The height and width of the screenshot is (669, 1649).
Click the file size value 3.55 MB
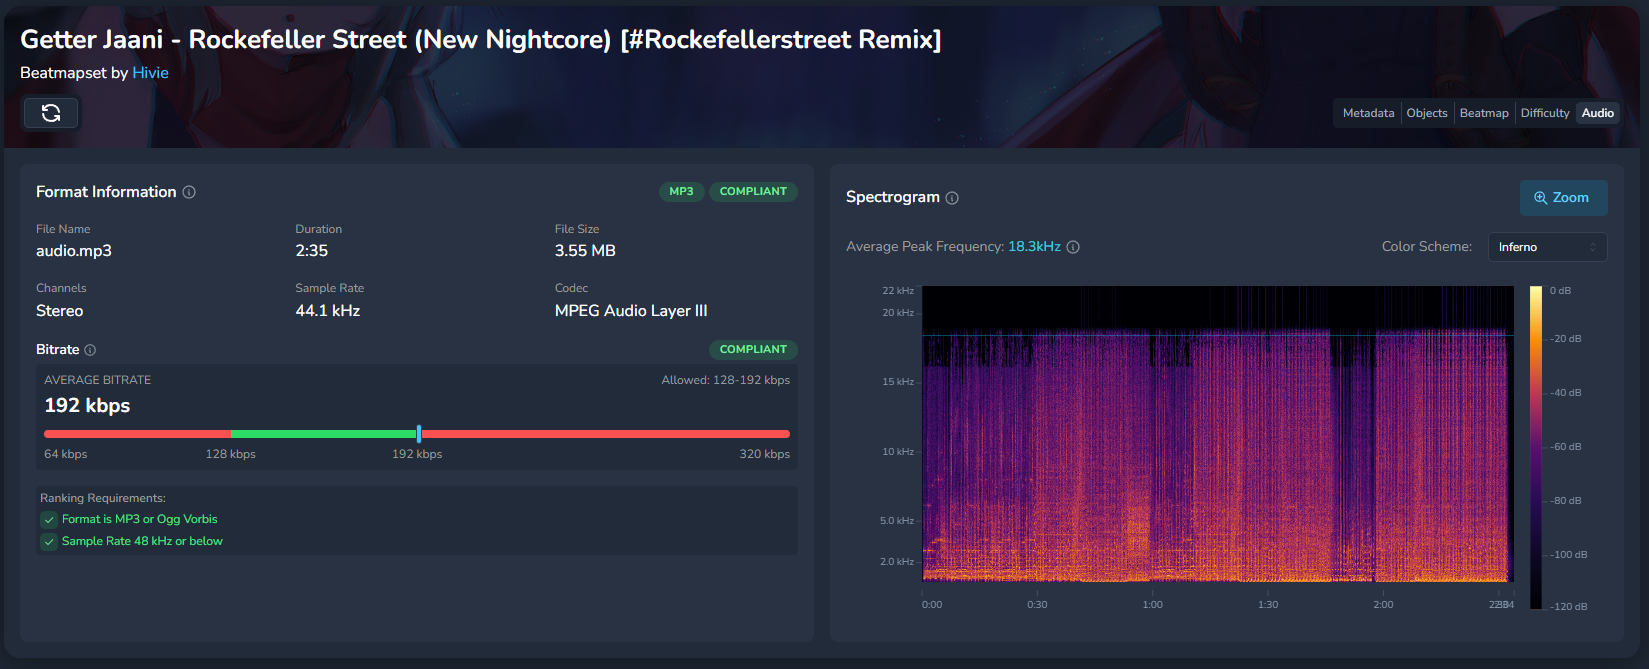click(585, 251)
